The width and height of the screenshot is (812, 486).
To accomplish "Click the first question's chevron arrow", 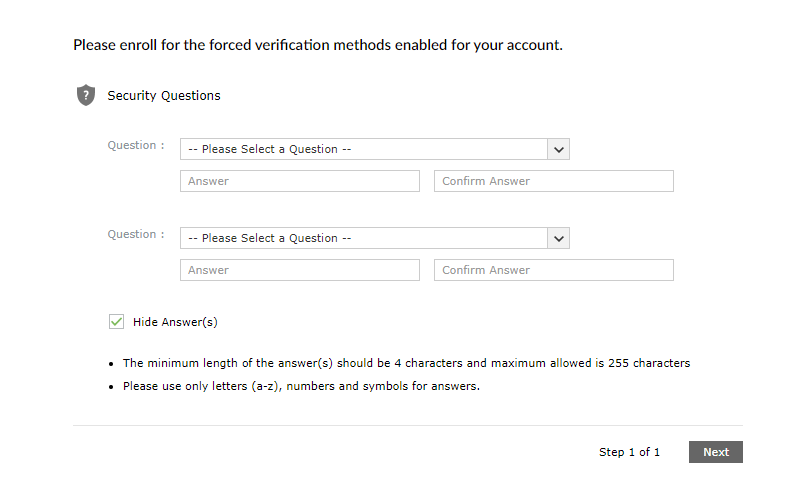I will click(559, 149).
